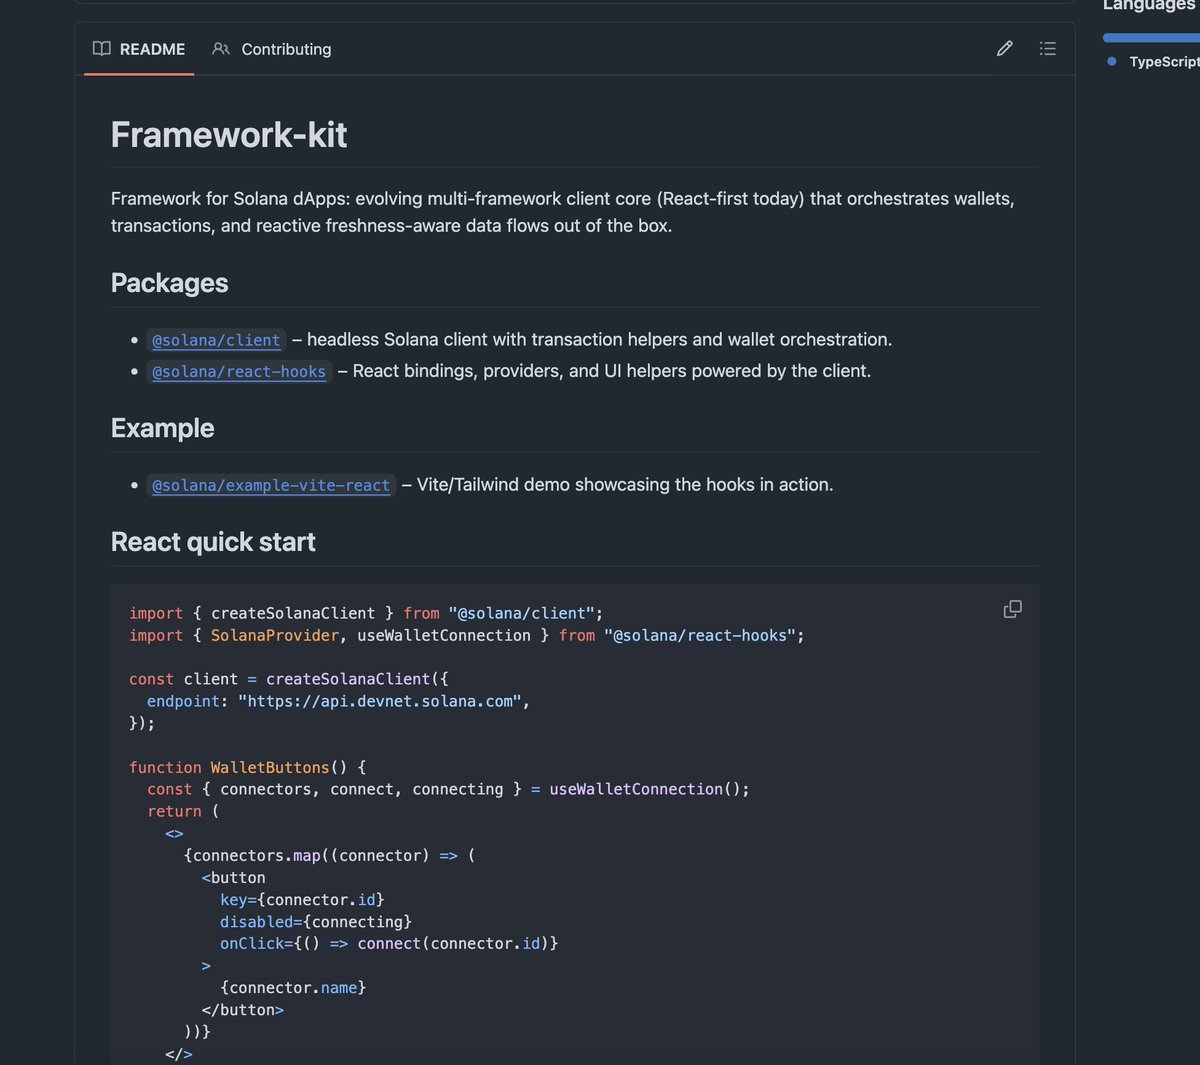The image size is (1200, 1065).
Task: Open the @solana/client package link
Action: (216, 340)
